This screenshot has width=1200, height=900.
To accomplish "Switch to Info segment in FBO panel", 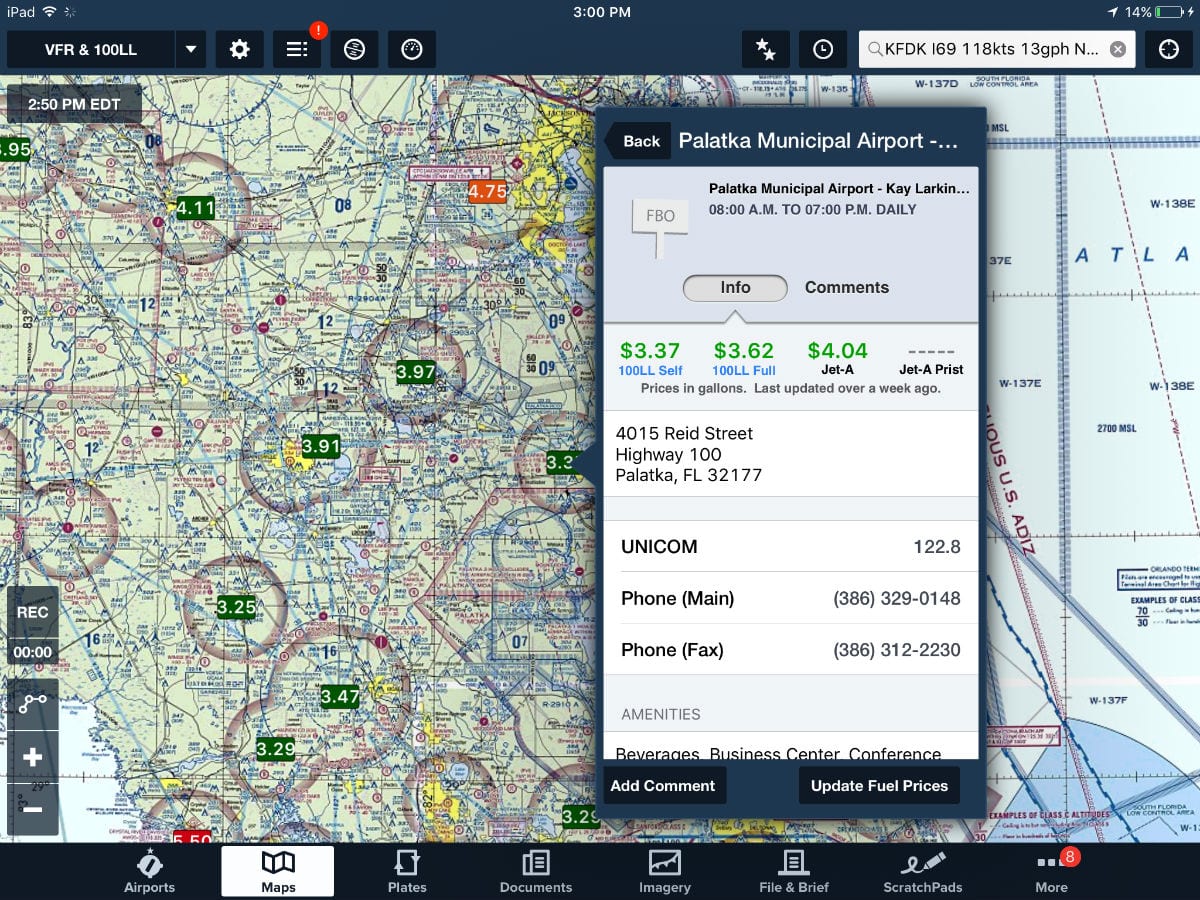I will 735,287.
